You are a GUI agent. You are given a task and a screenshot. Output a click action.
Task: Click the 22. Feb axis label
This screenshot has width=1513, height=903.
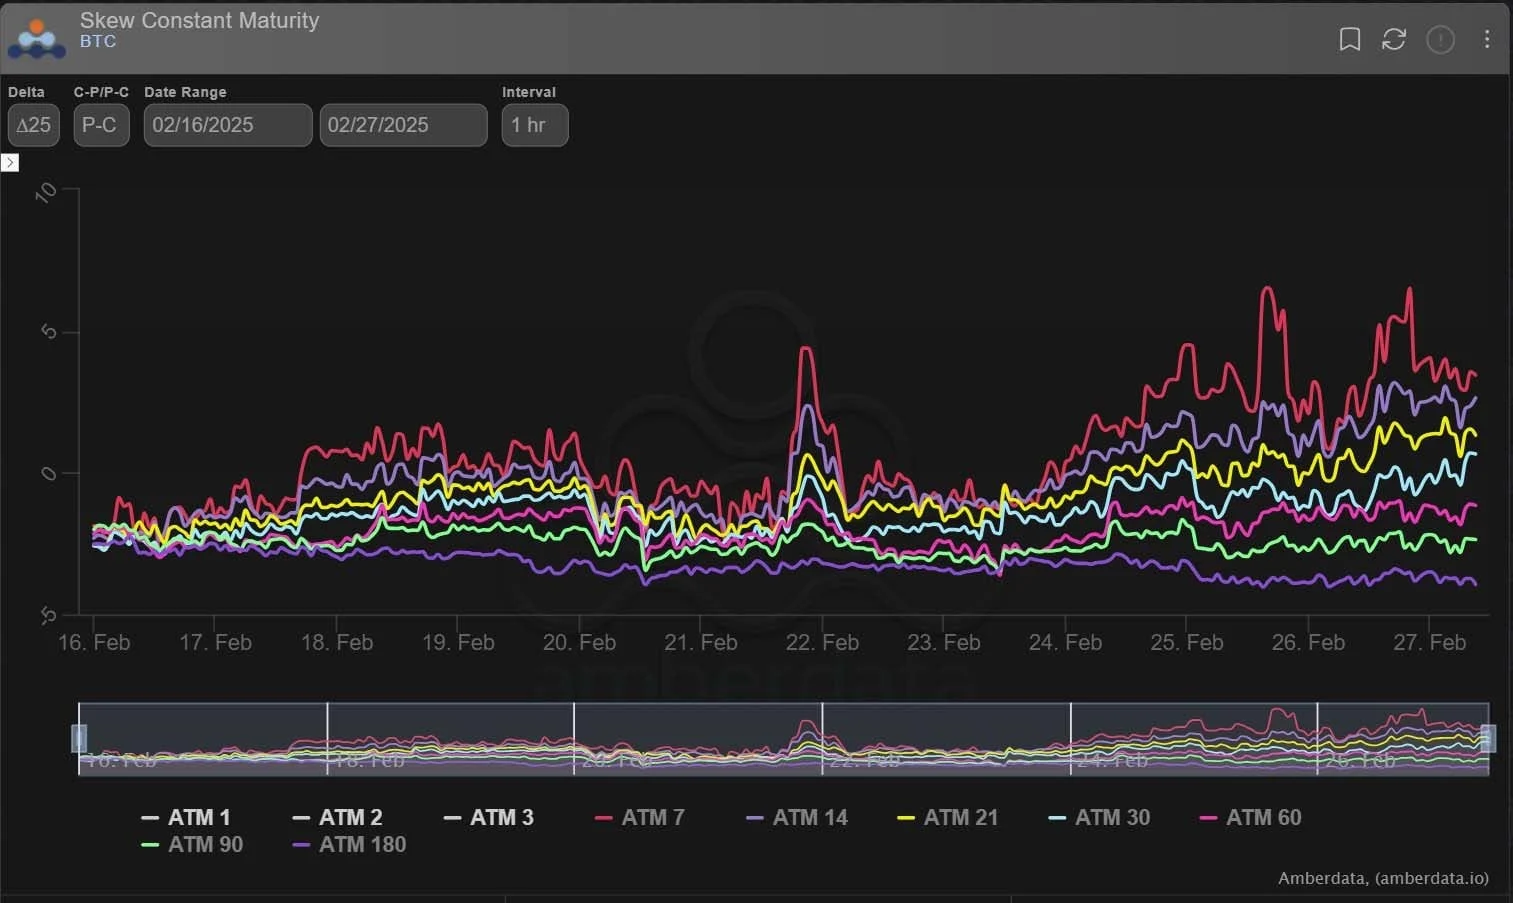822,642
